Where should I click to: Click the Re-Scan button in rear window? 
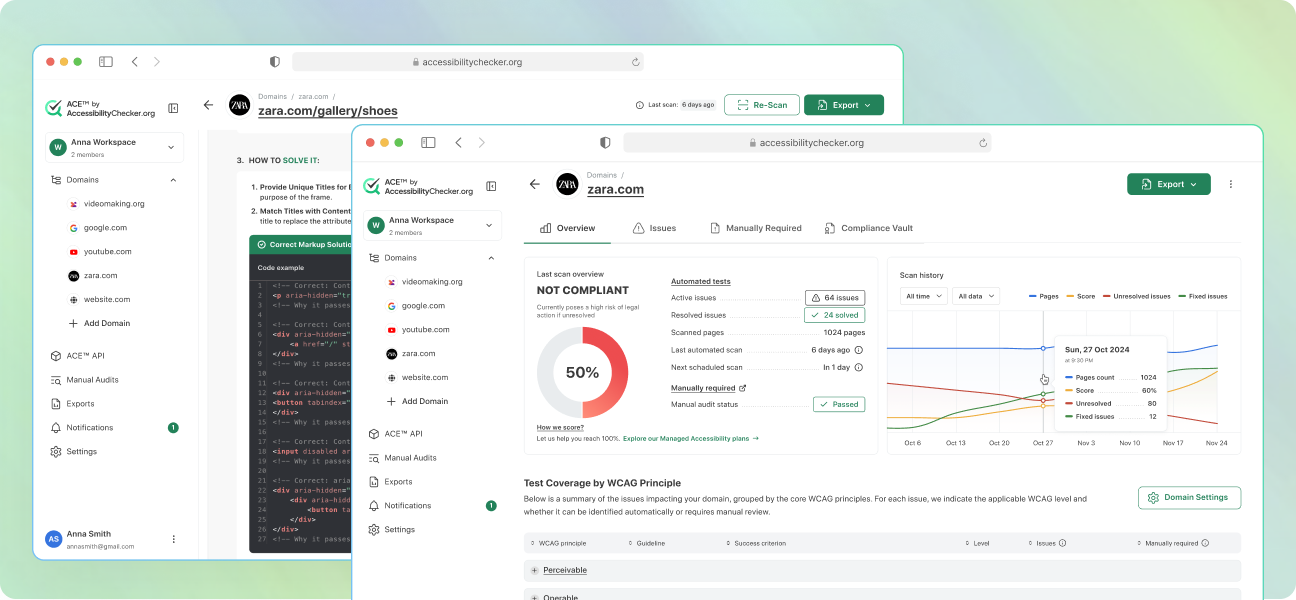761,105
